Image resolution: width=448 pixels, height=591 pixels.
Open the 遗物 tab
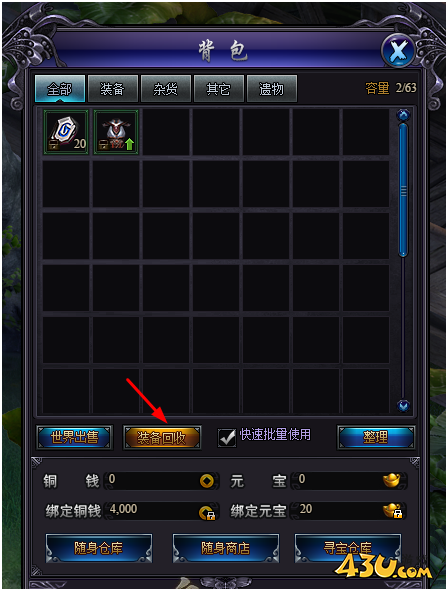(272, 89)
